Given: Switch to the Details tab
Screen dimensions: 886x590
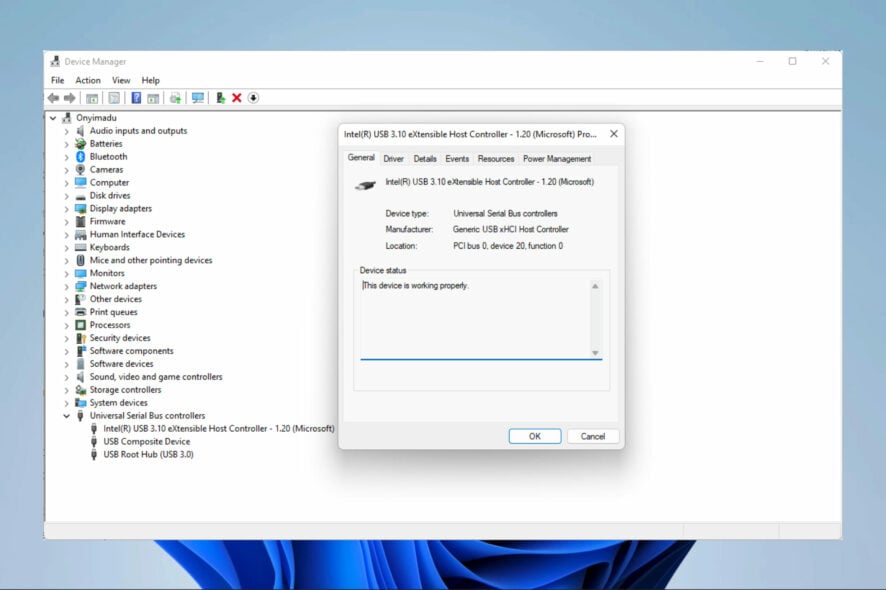Looking at the screenshot, I should click(x=425, y=159).
